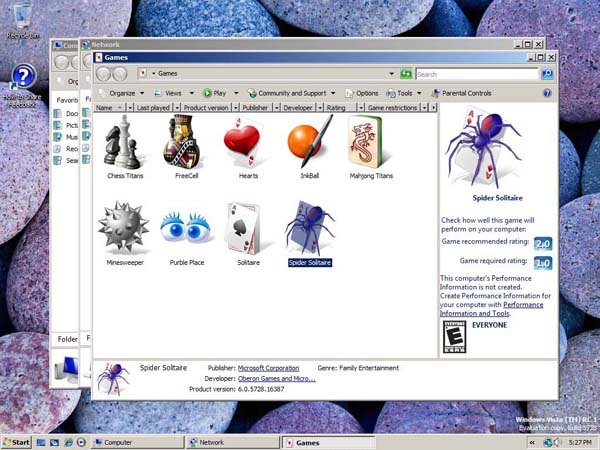Open the Mahjong Titans icon
600x450 pixels.
click(370, 142)
